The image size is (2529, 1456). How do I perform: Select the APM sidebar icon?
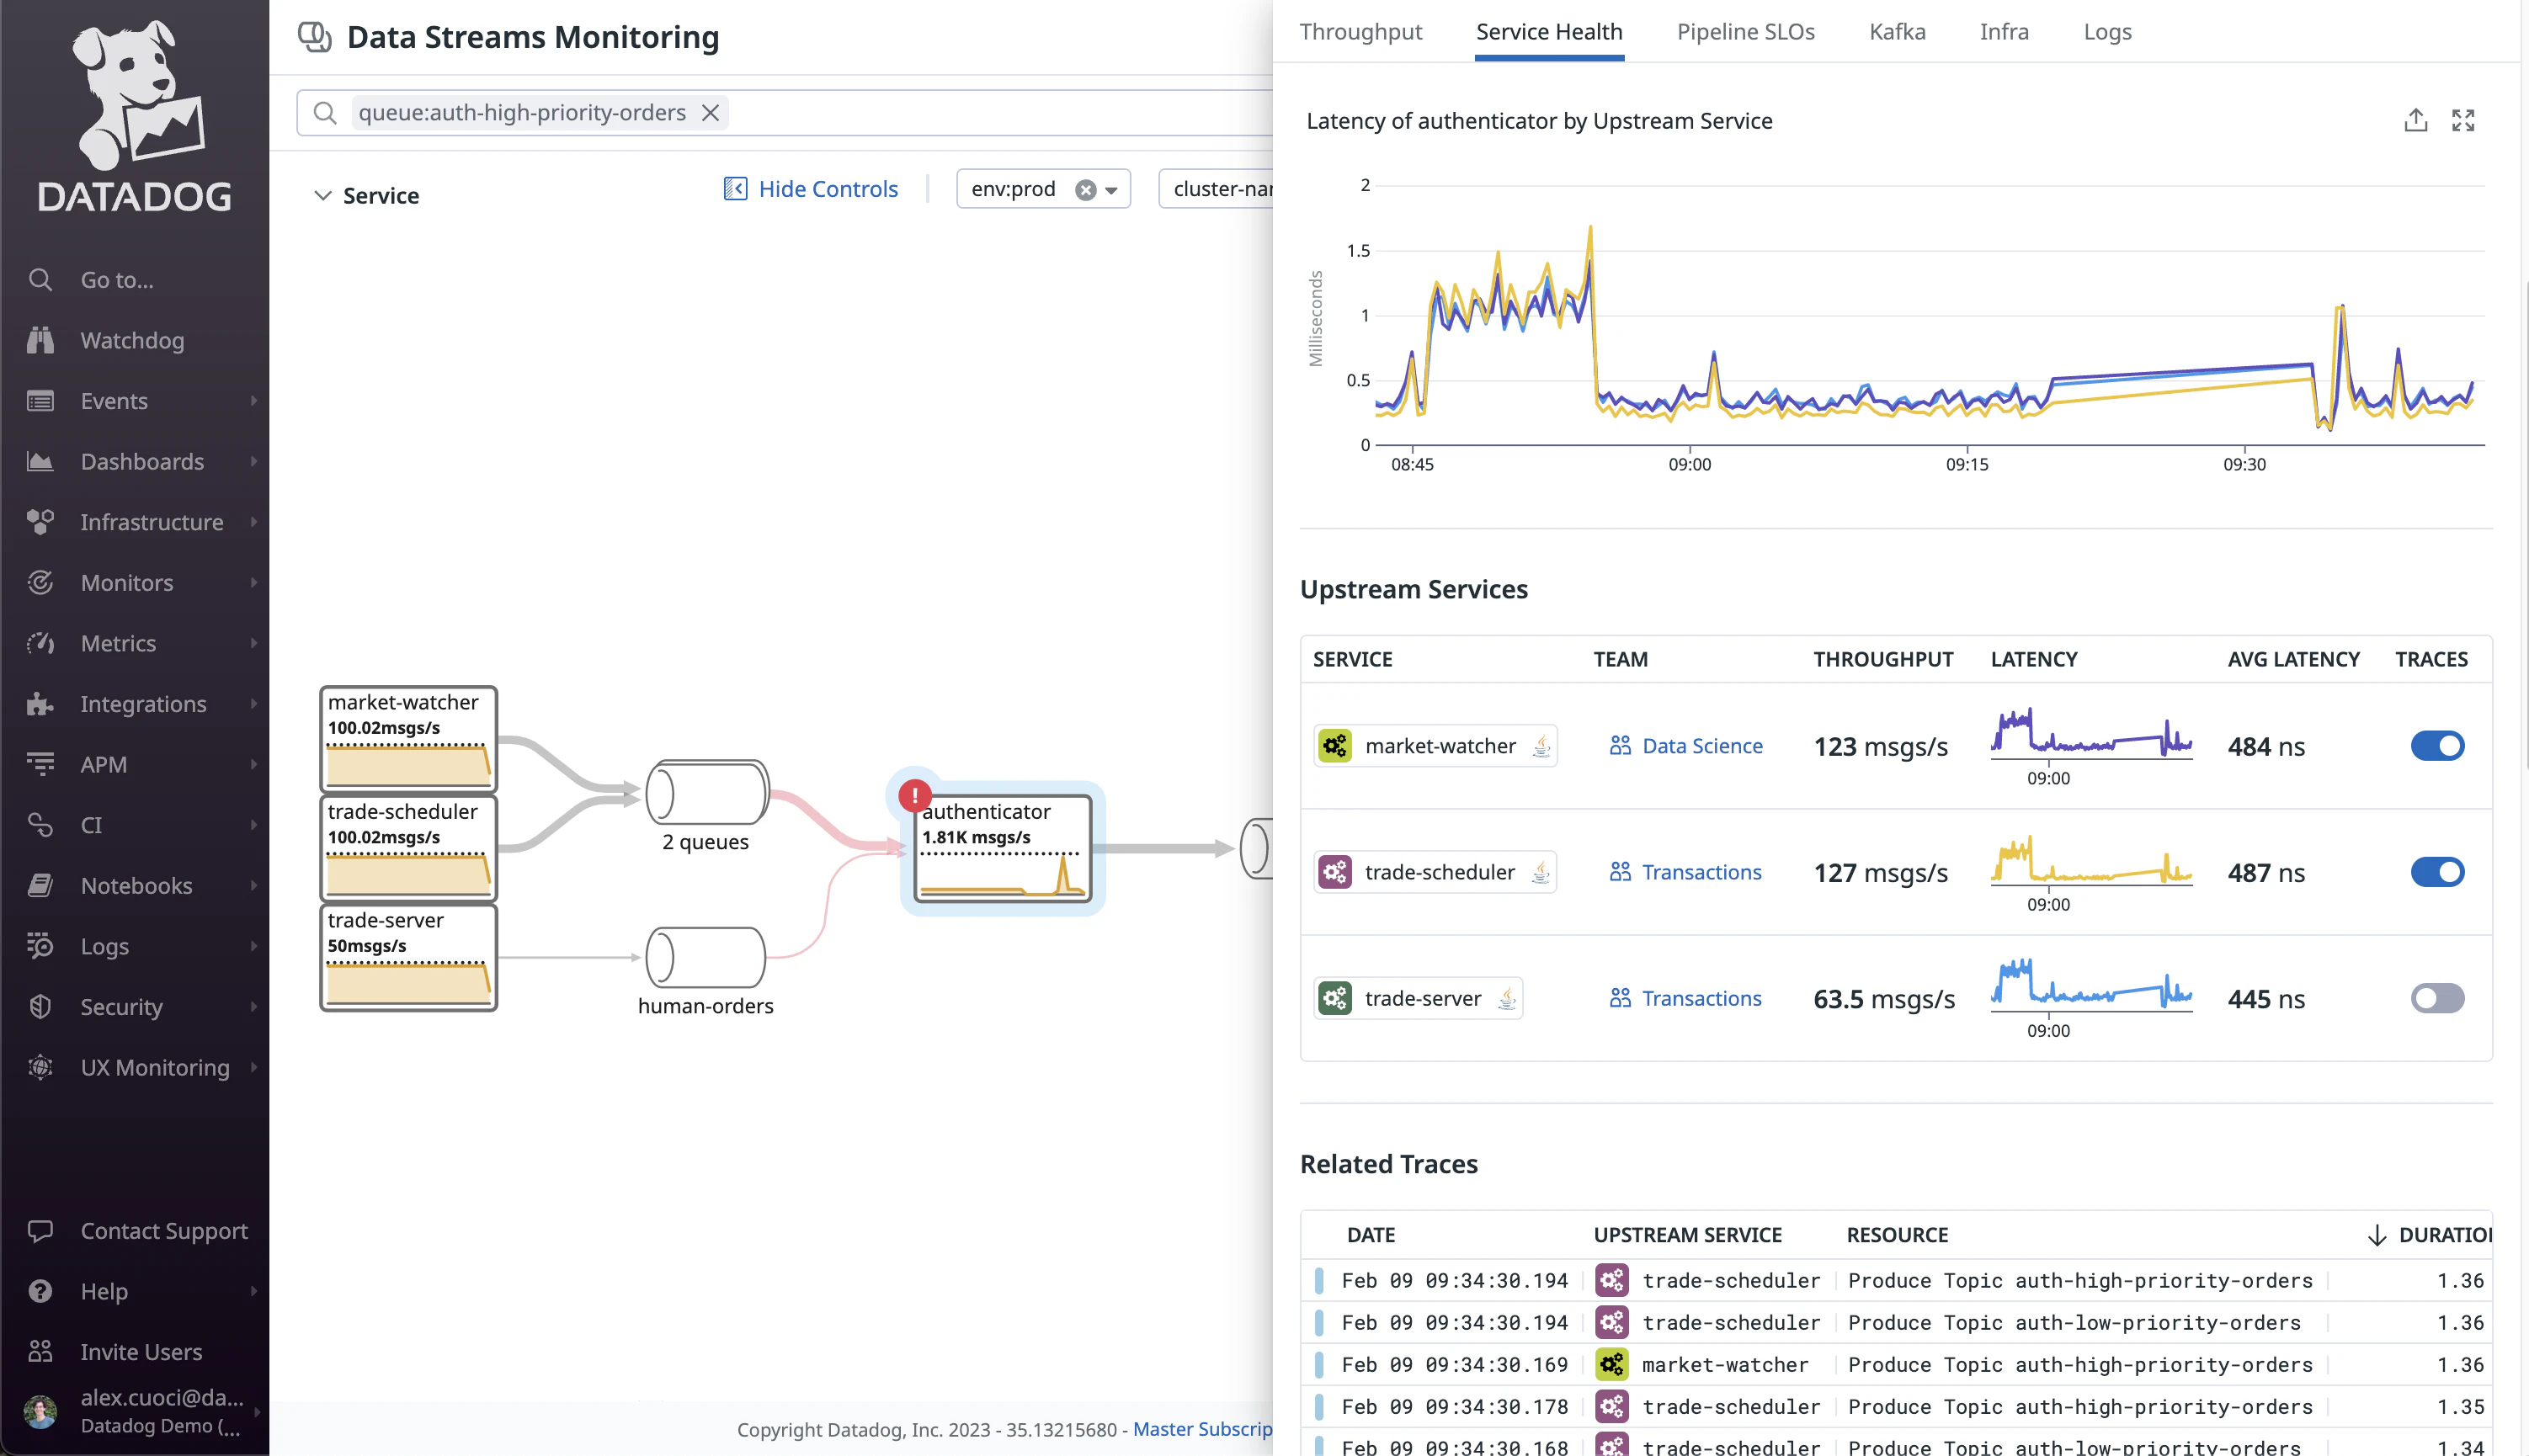pyautogui.click(x=40, y=764)
